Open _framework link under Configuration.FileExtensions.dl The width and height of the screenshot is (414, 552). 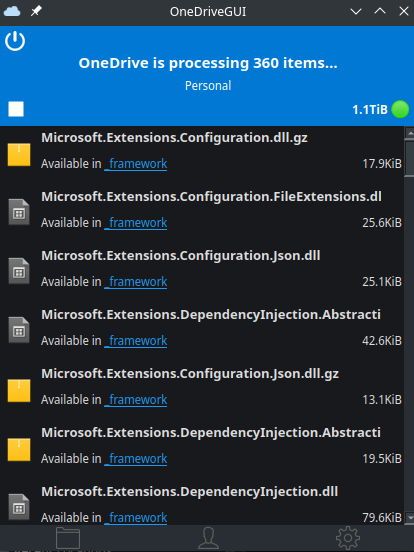tap(136, 223)
